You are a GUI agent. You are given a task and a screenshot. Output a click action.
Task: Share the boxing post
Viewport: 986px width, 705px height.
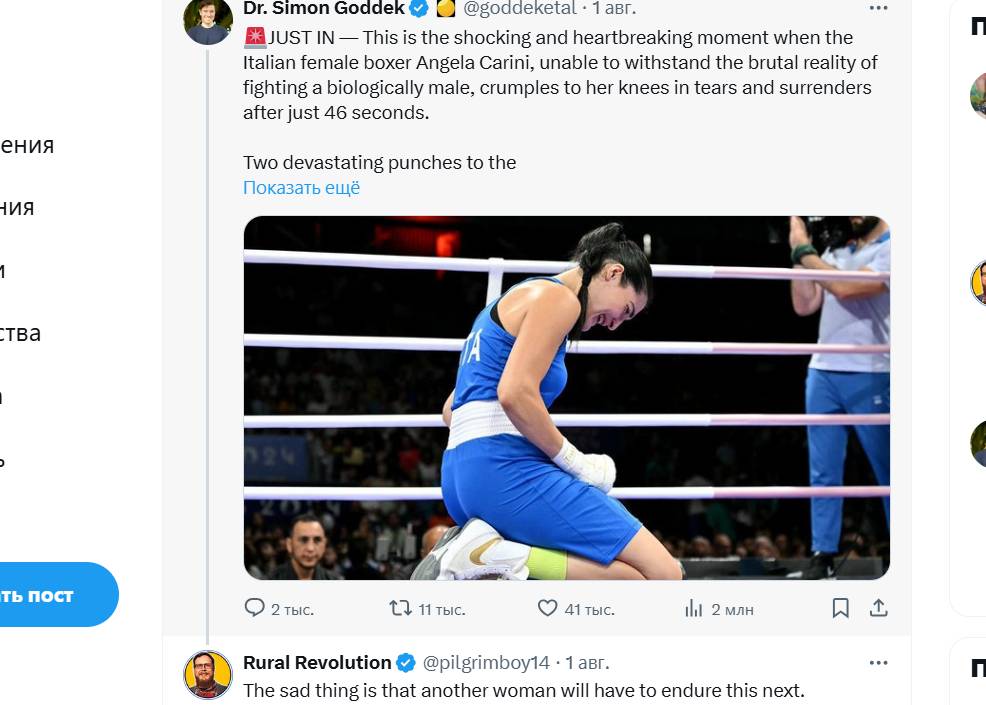(x=879, y=608)
